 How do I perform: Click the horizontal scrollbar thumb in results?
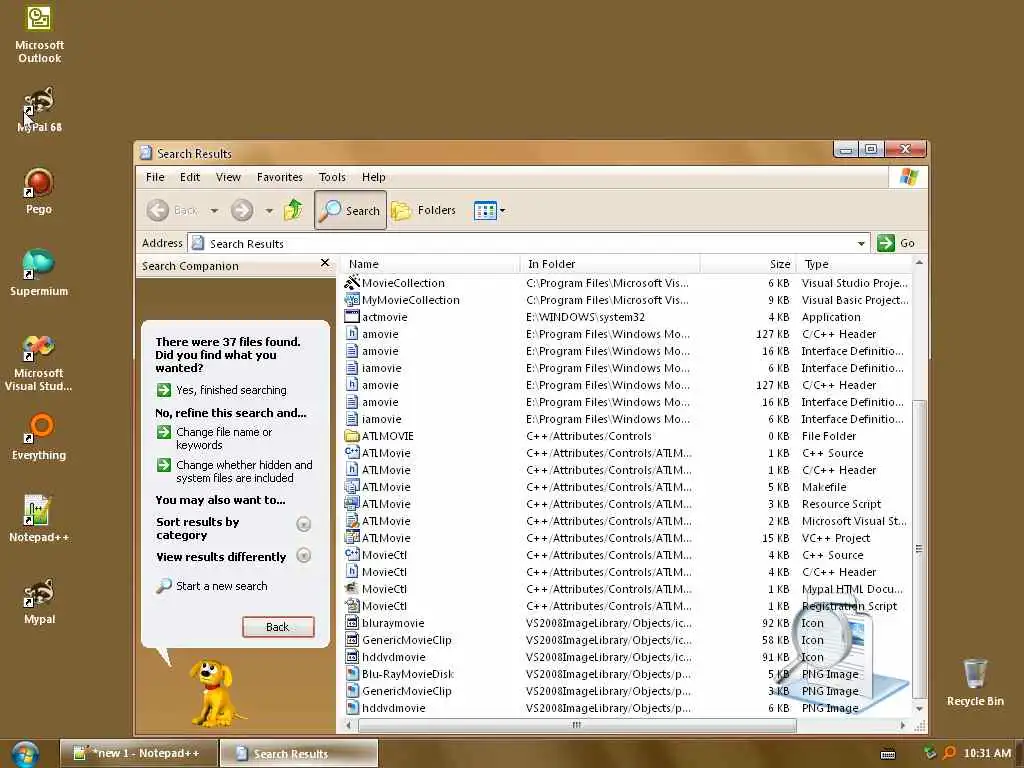click(x=577, y=725)
